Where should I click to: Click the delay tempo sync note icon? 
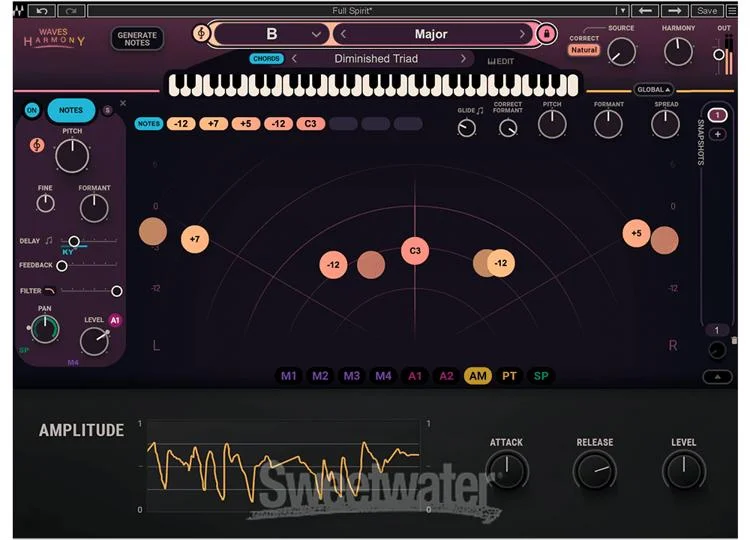(x=49, y=241)
